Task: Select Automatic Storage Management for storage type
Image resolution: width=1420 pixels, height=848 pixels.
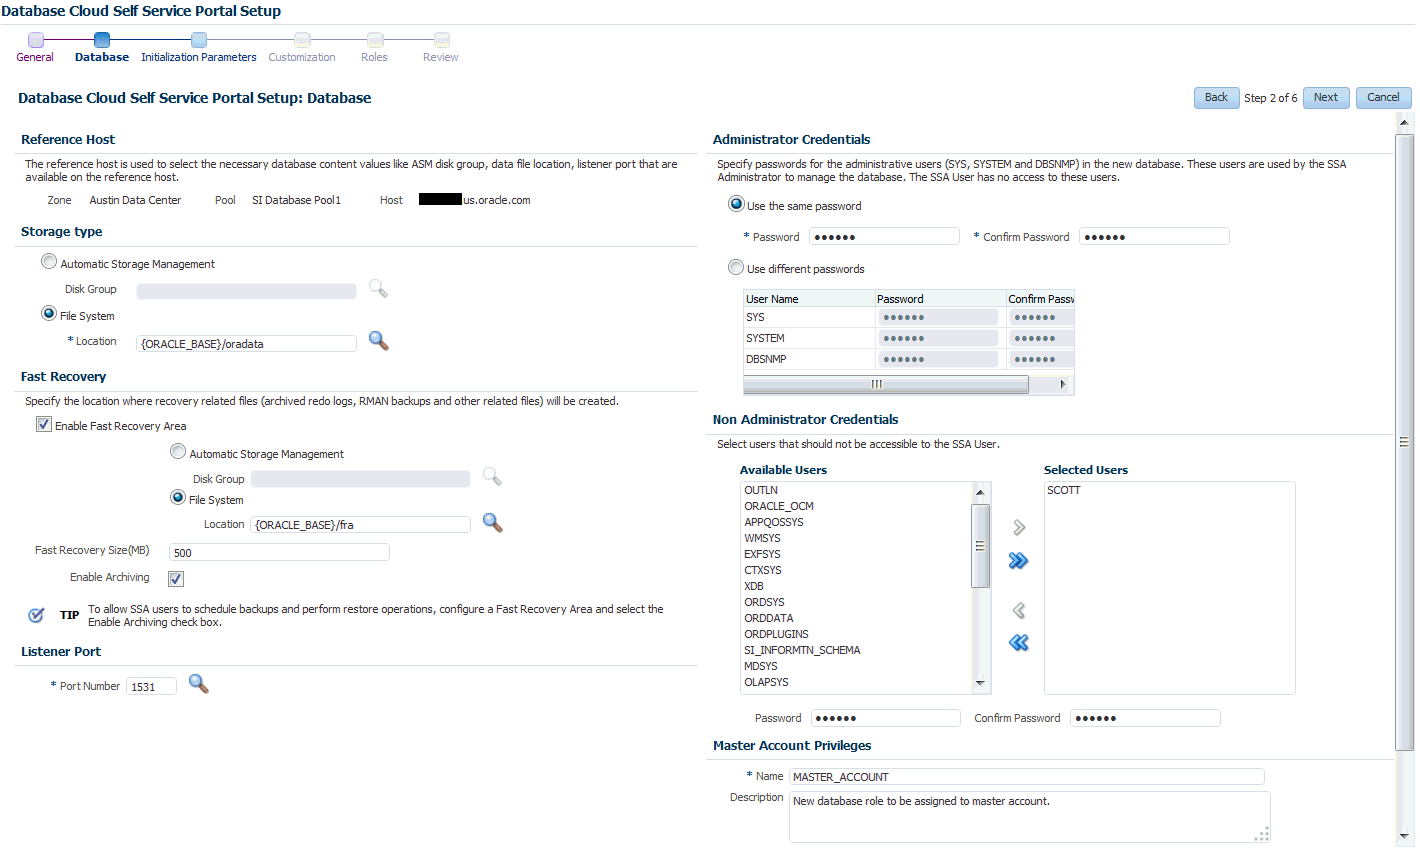Action: [x=49, y=262]
